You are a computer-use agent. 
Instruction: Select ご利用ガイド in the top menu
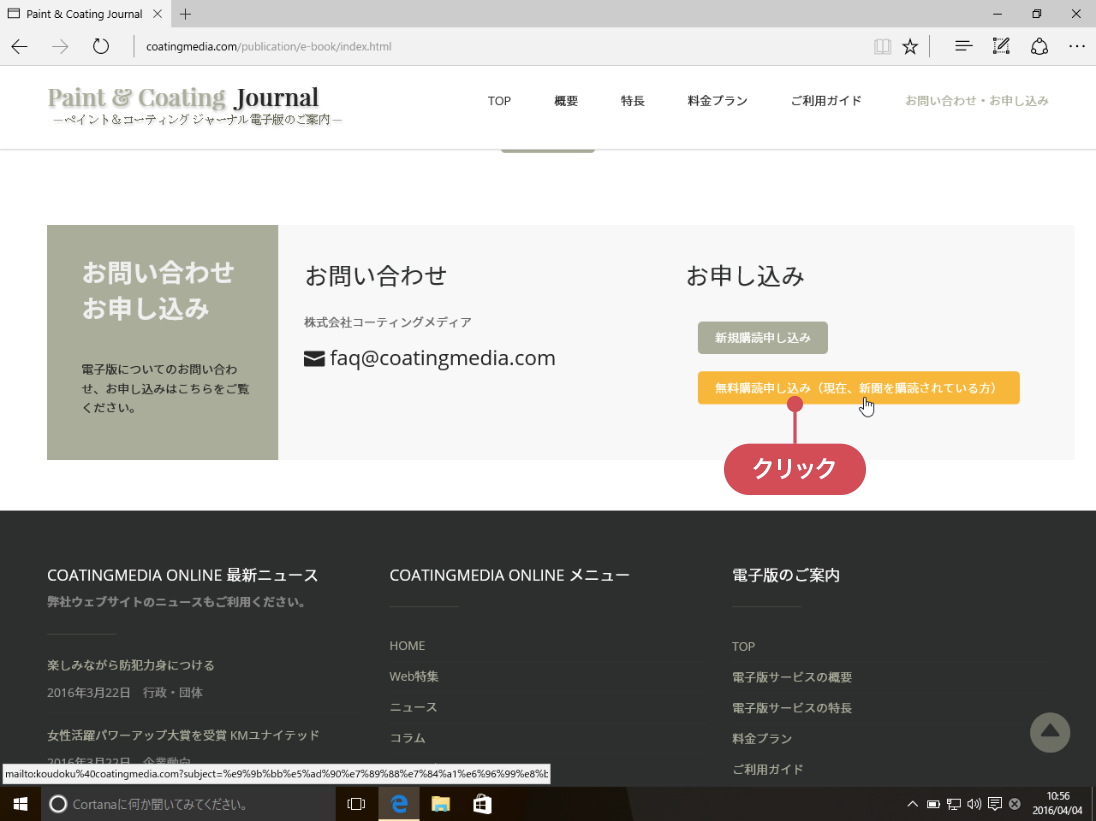(826, 101)
